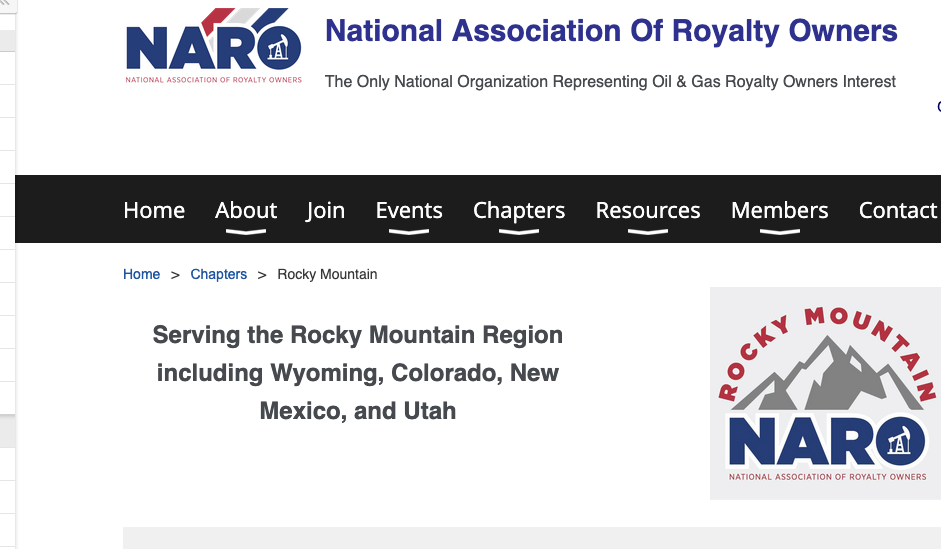
Task: Open the Contact navigation item
Action: [x=898, y=211]
